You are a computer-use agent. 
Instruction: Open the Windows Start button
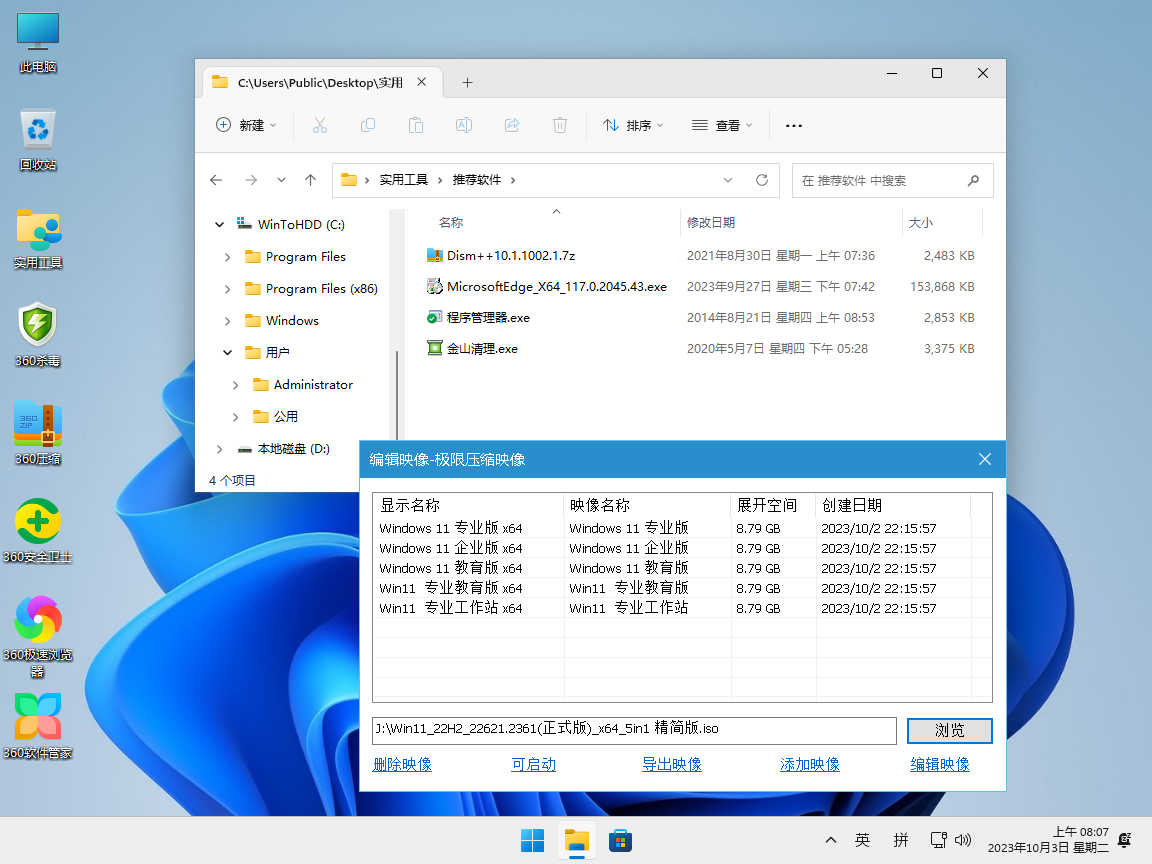[532, 840]
